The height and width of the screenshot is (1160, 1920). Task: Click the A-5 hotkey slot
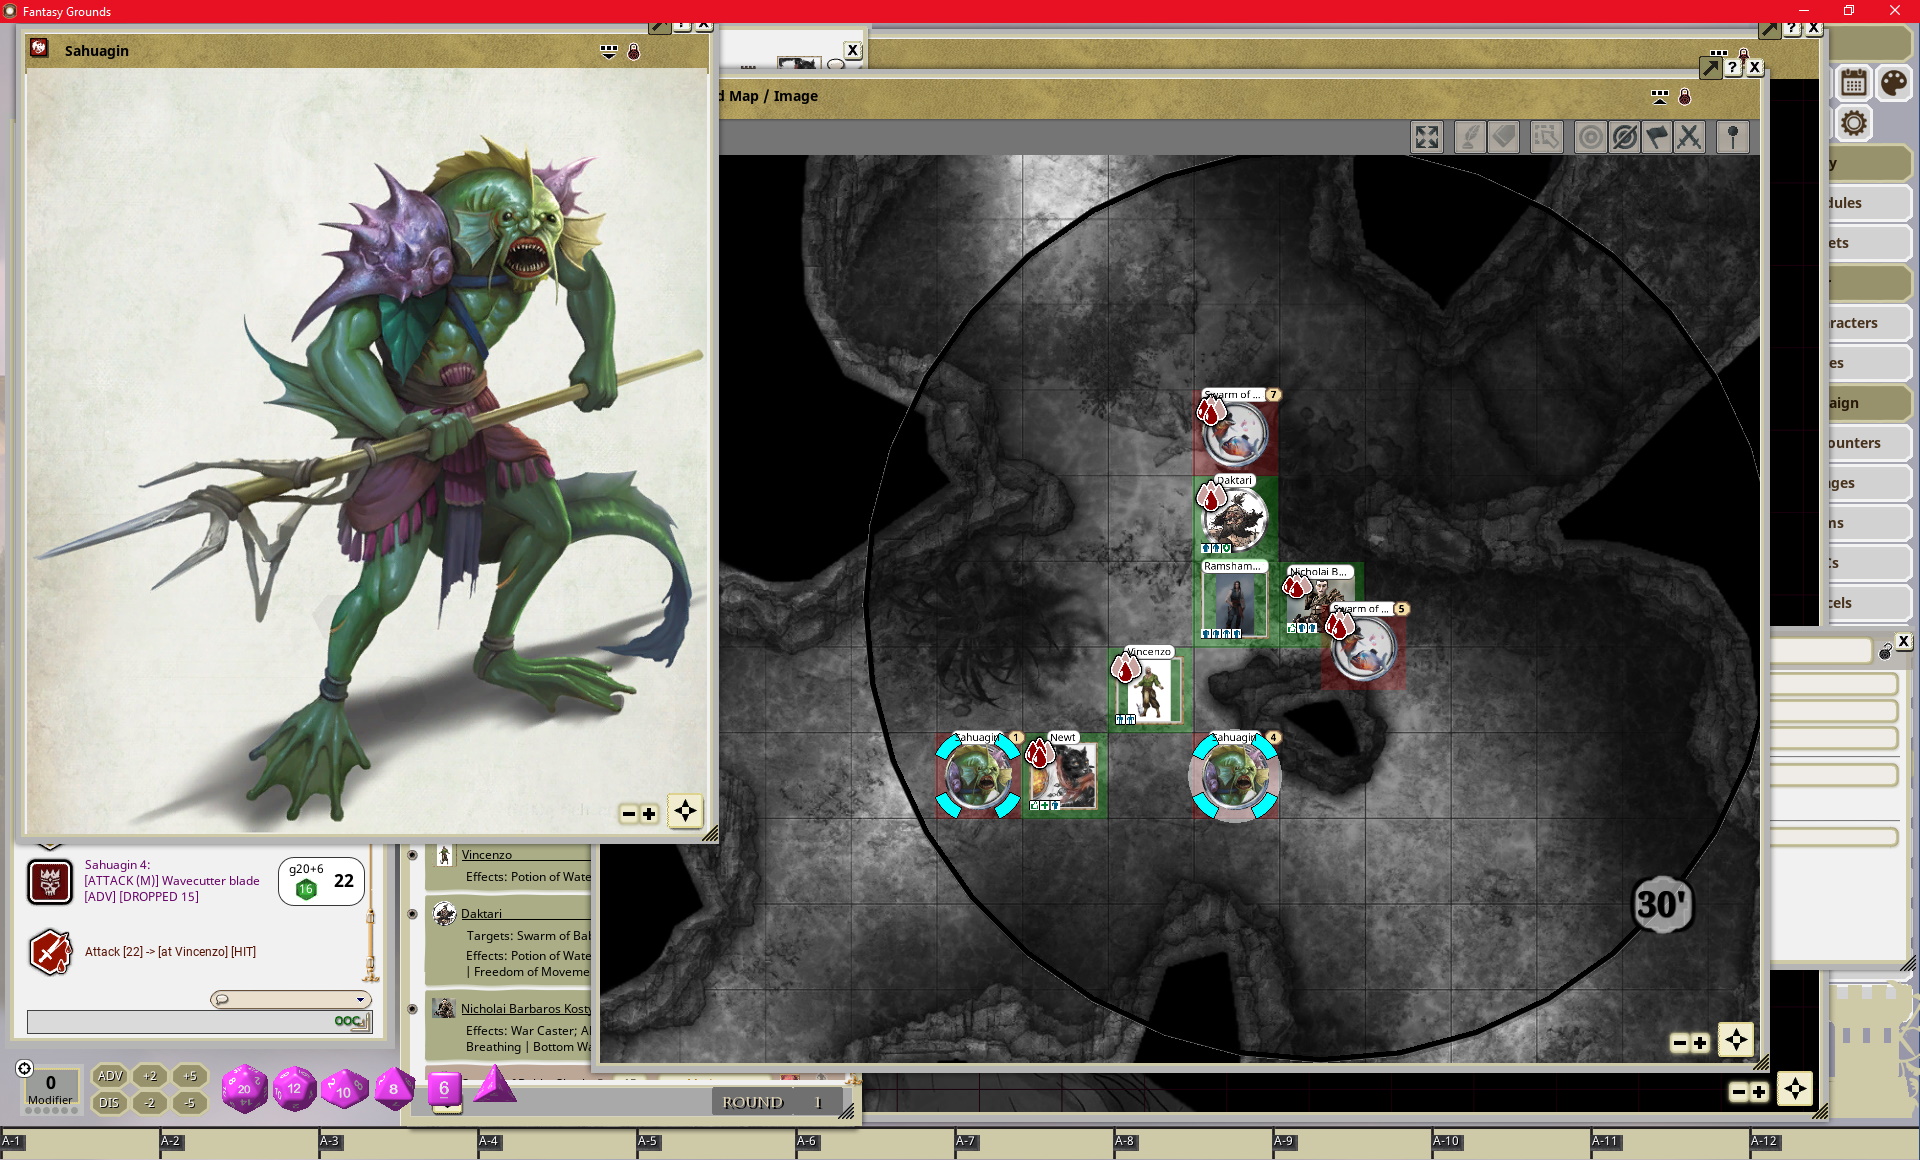click(x=715, y=1144)
